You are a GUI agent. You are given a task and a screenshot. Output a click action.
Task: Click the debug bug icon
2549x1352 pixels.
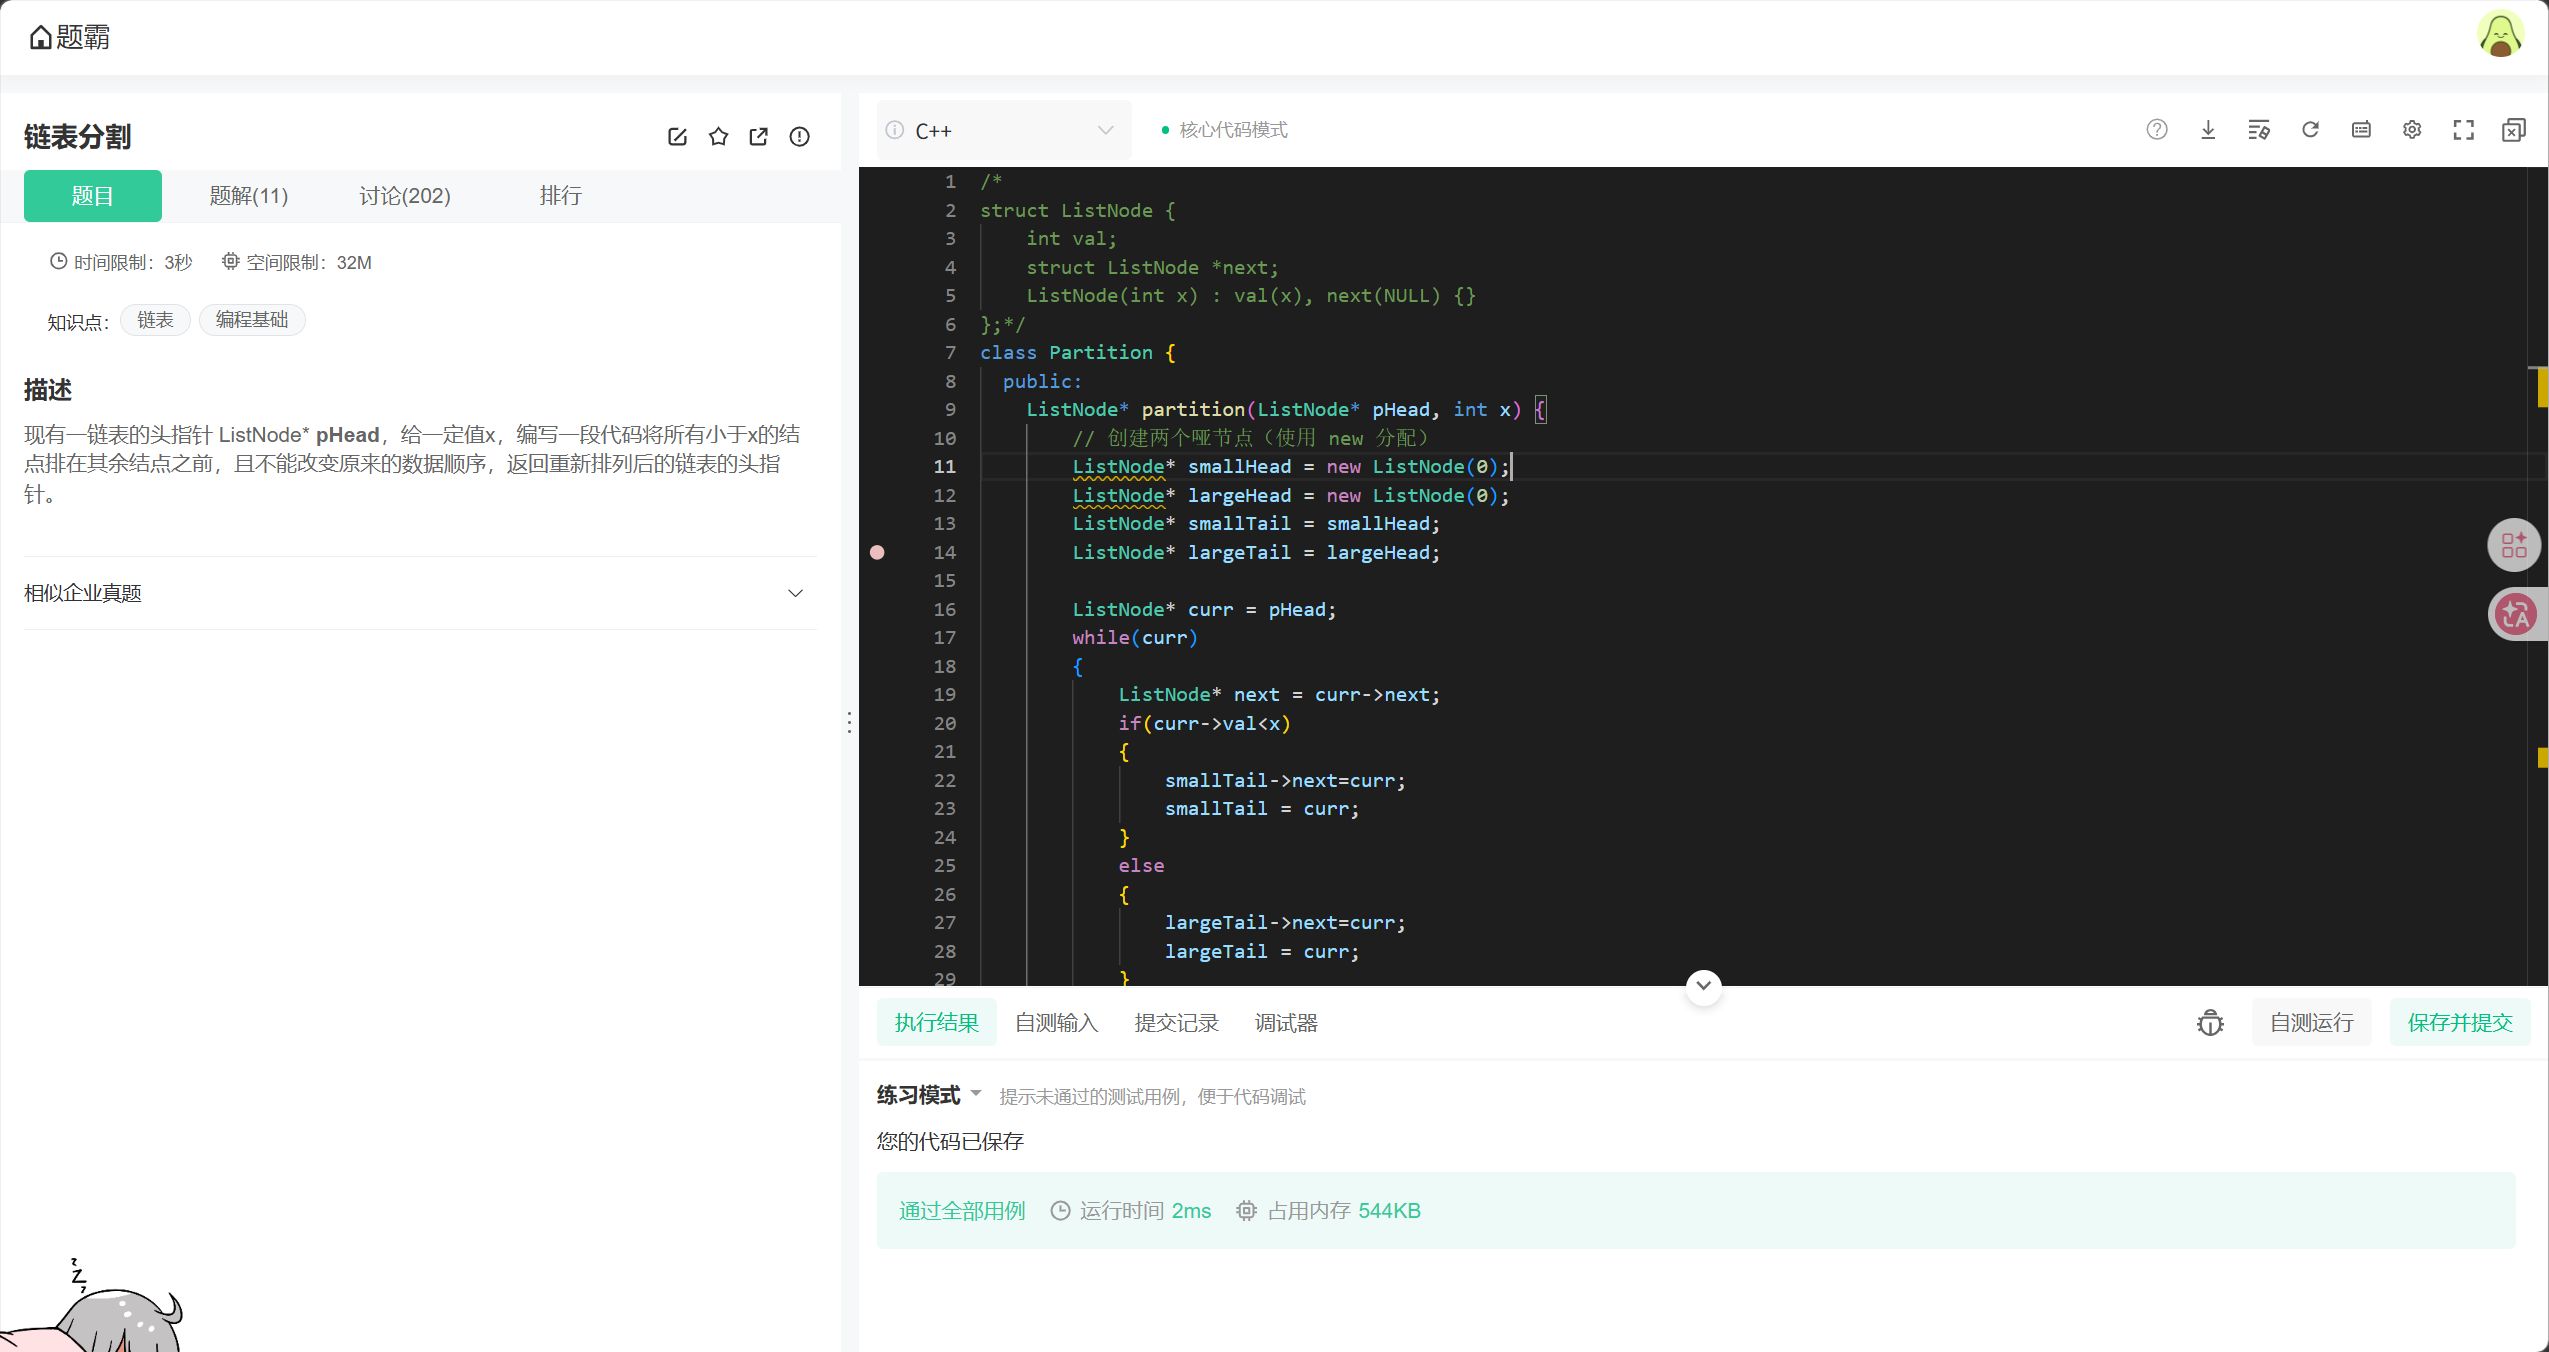pyautogui.click(x=2210, y=1023)
